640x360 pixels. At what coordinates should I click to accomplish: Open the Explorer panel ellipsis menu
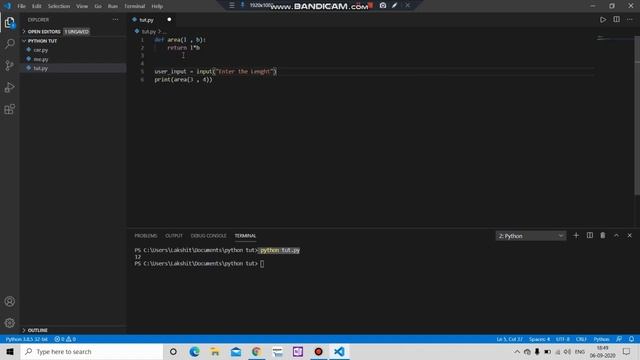[x=116, y=20]
